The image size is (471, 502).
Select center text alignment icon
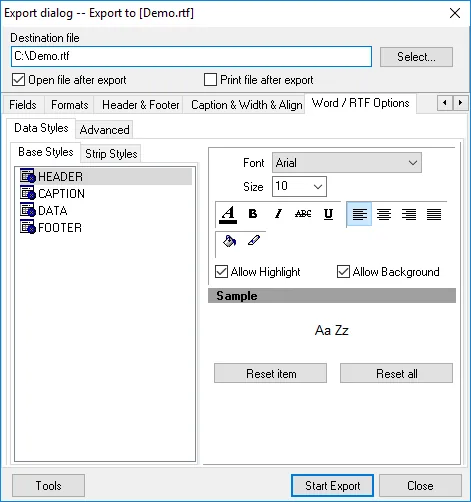pos(384,214)
